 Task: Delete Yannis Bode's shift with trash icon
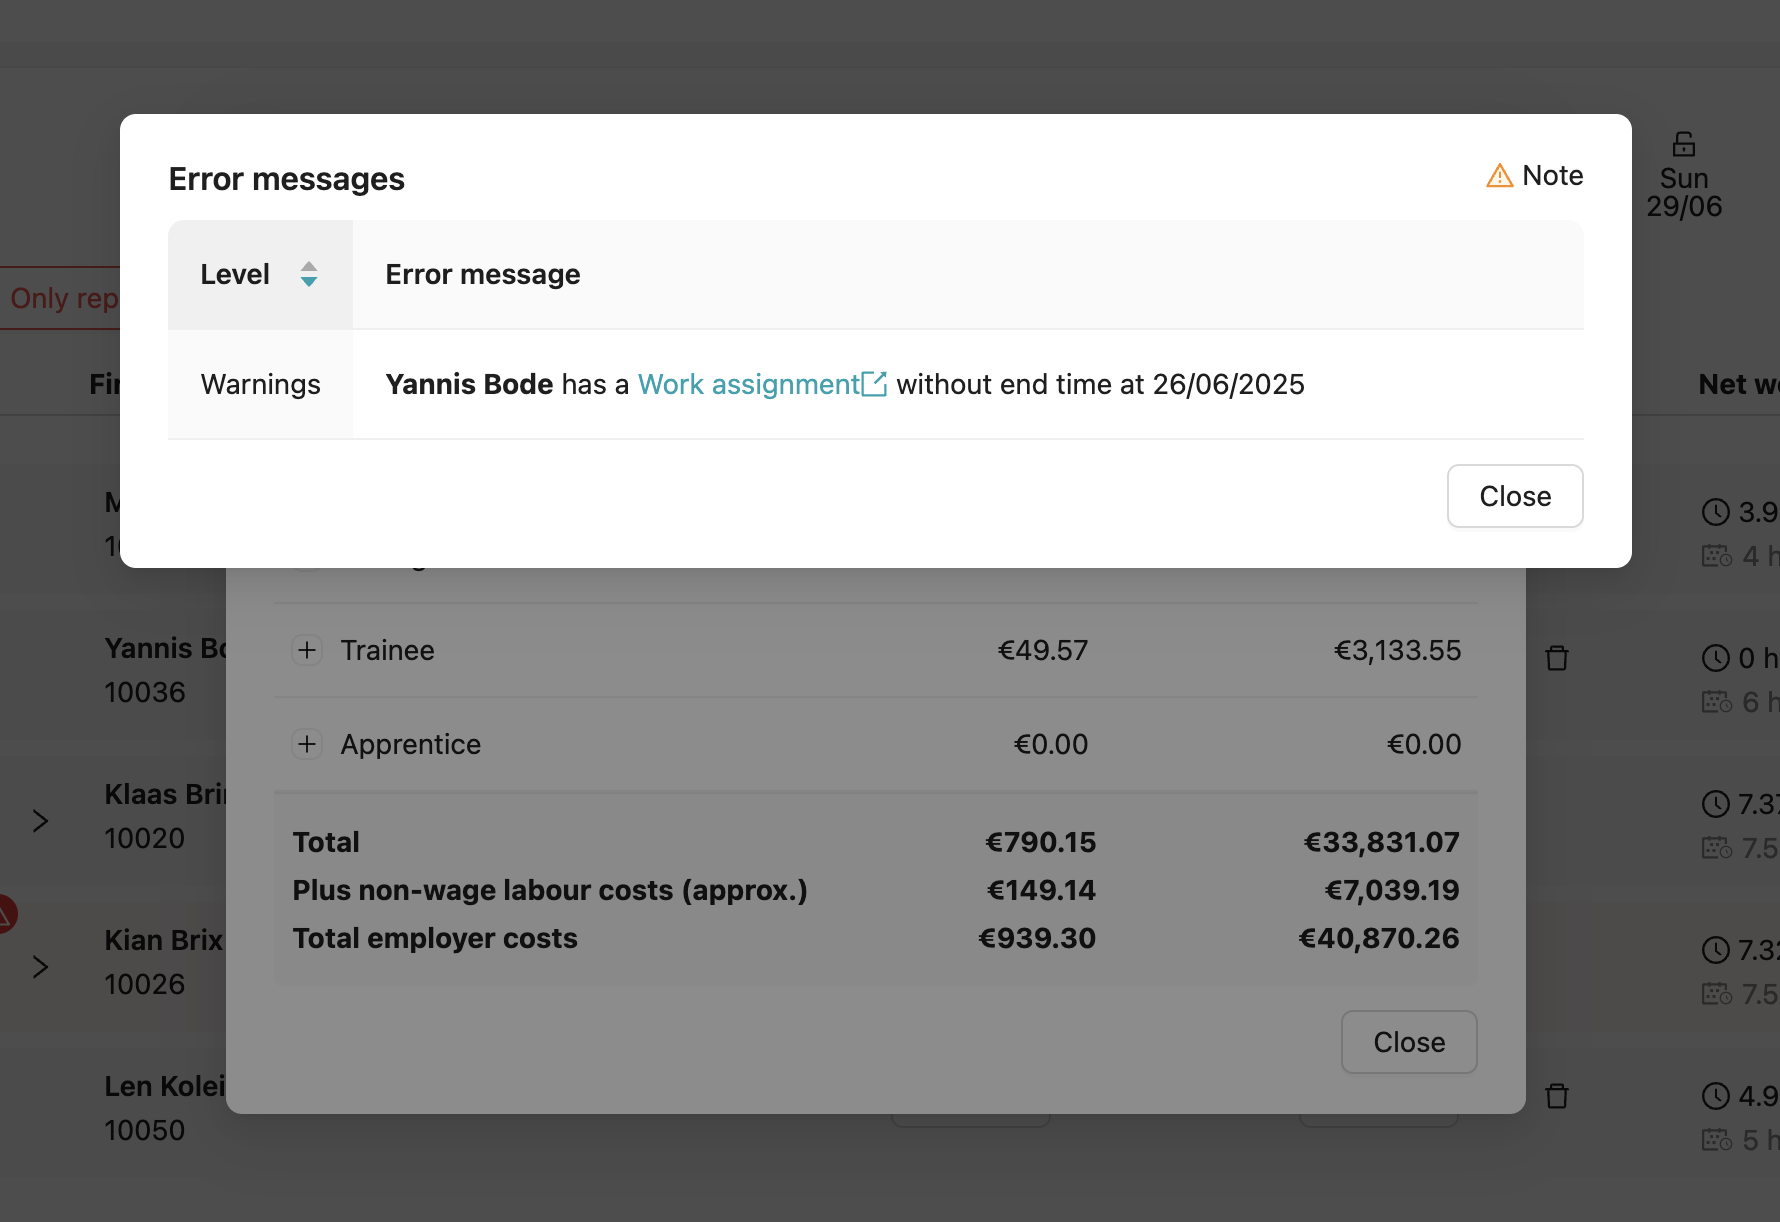[1556, 658]
